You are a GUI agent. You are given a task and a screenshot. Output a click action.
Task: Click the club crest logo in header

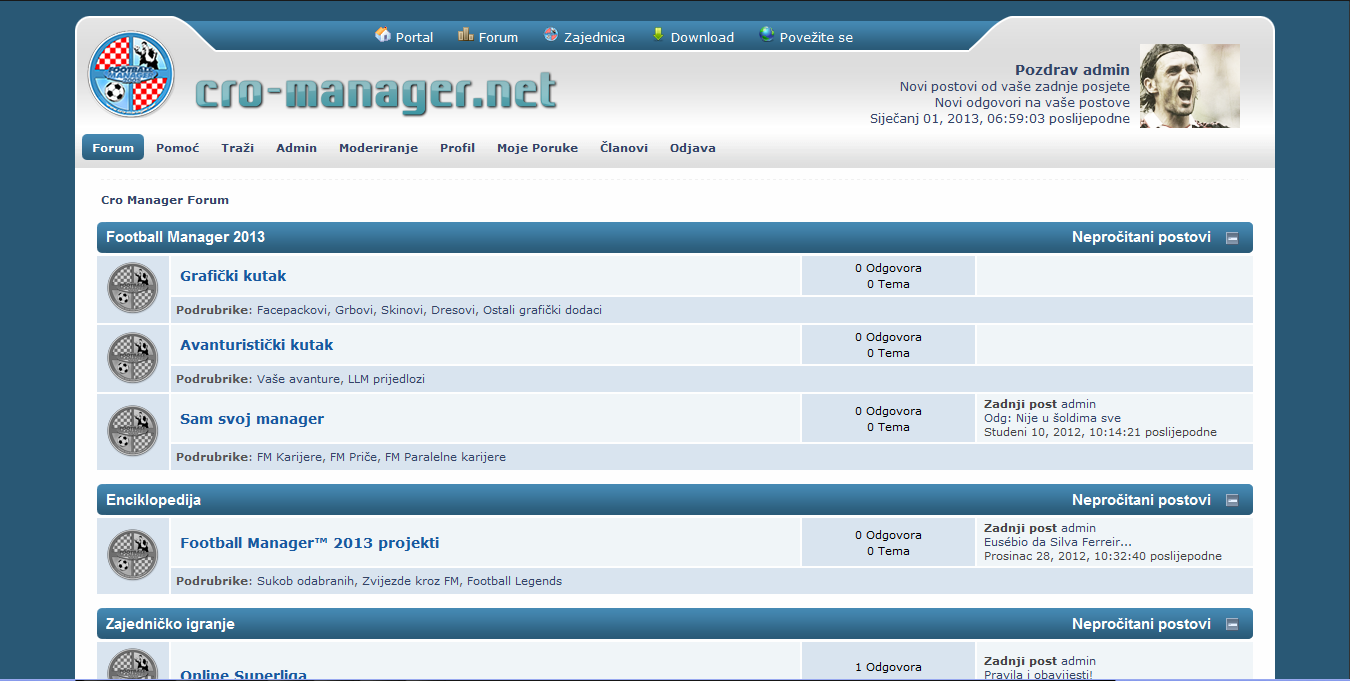(131, 75)
